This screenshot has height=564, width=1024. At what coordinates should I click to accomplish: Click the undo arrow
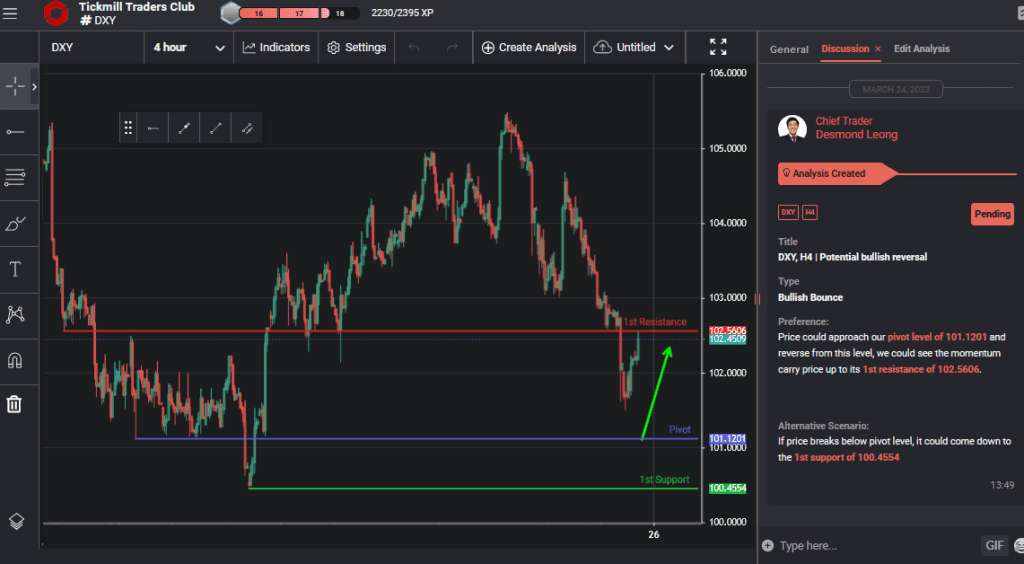pyautogui.click(x=413, y=48)
